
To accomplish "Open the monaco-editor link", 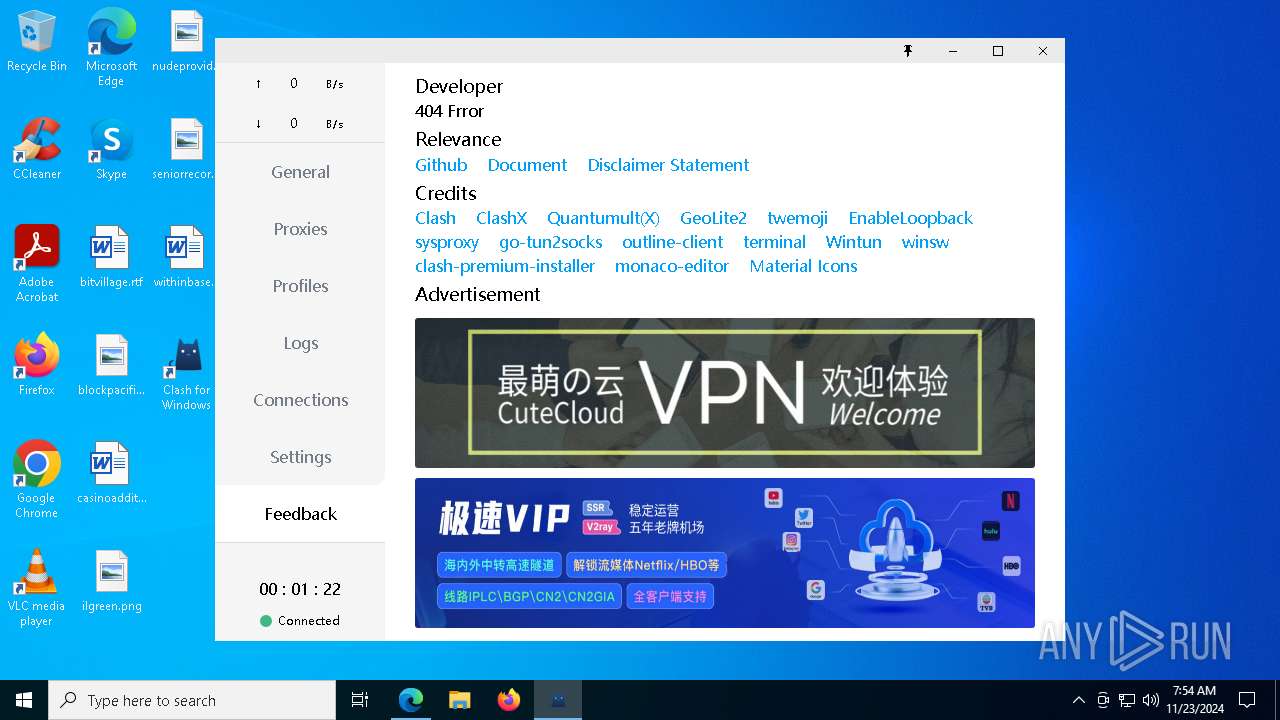I will click(671, 266).
